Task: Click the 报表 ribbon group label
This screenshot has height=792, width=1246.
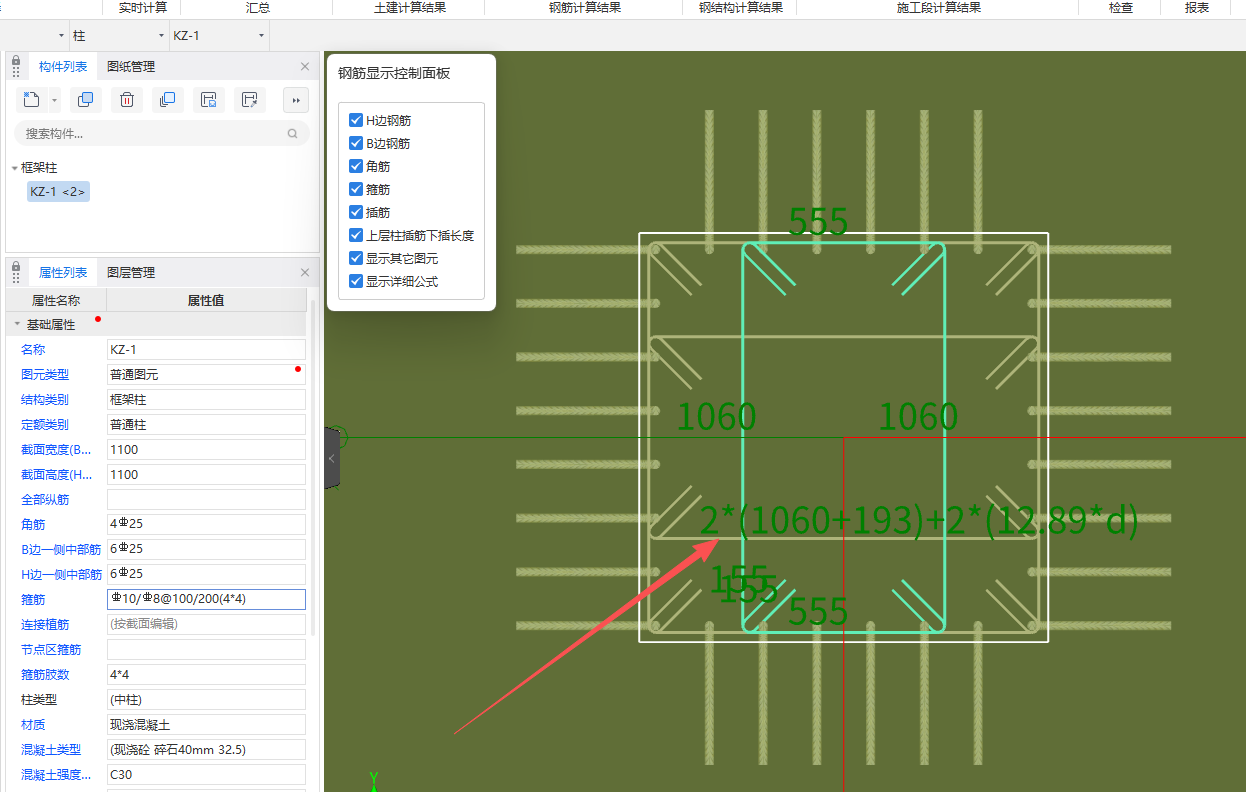Action: click(1197, 8)
